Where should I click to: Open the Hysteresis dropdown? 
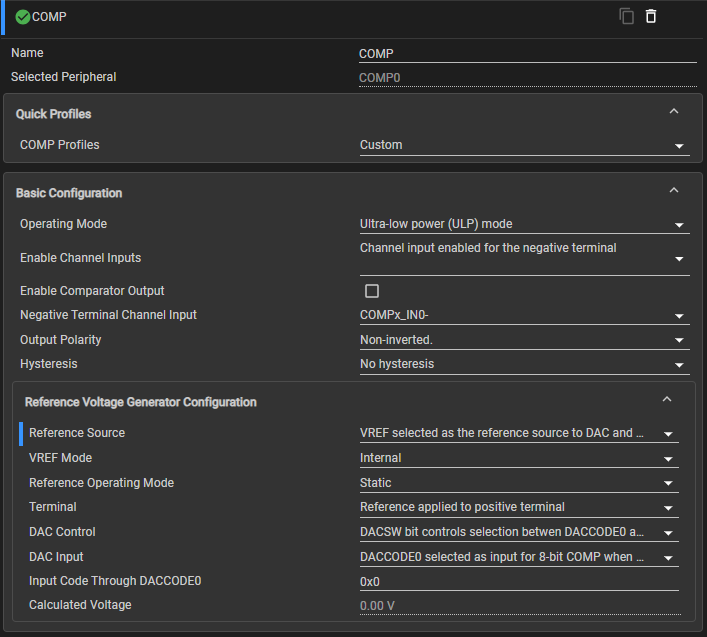524,364
